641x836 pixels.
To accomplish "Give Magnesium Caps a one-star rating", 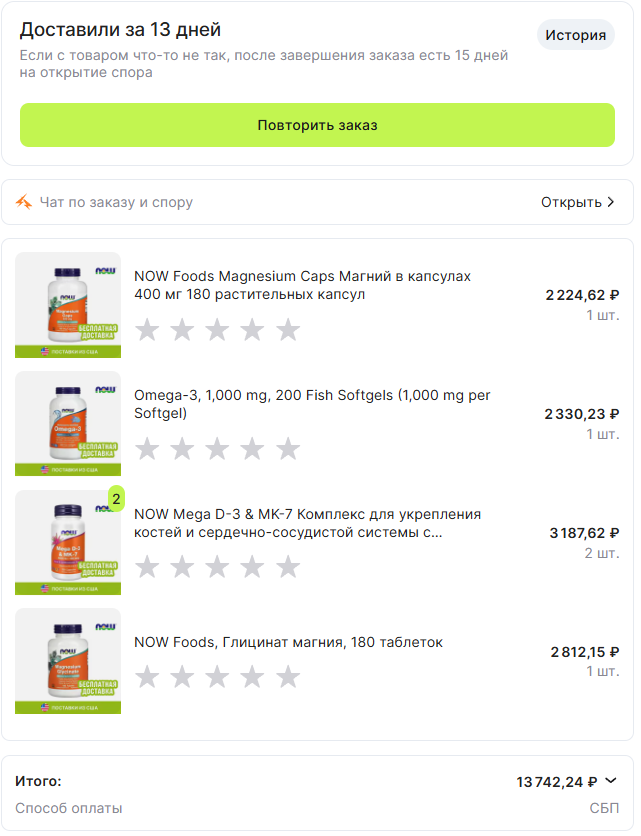I will [147, 331].
